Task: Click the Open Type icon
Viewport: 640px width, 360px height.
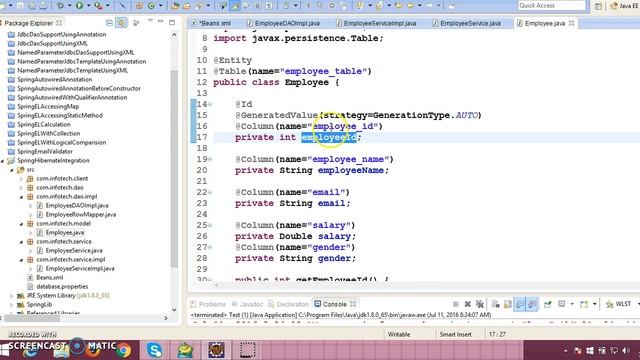Action: [x=175, y=6]
